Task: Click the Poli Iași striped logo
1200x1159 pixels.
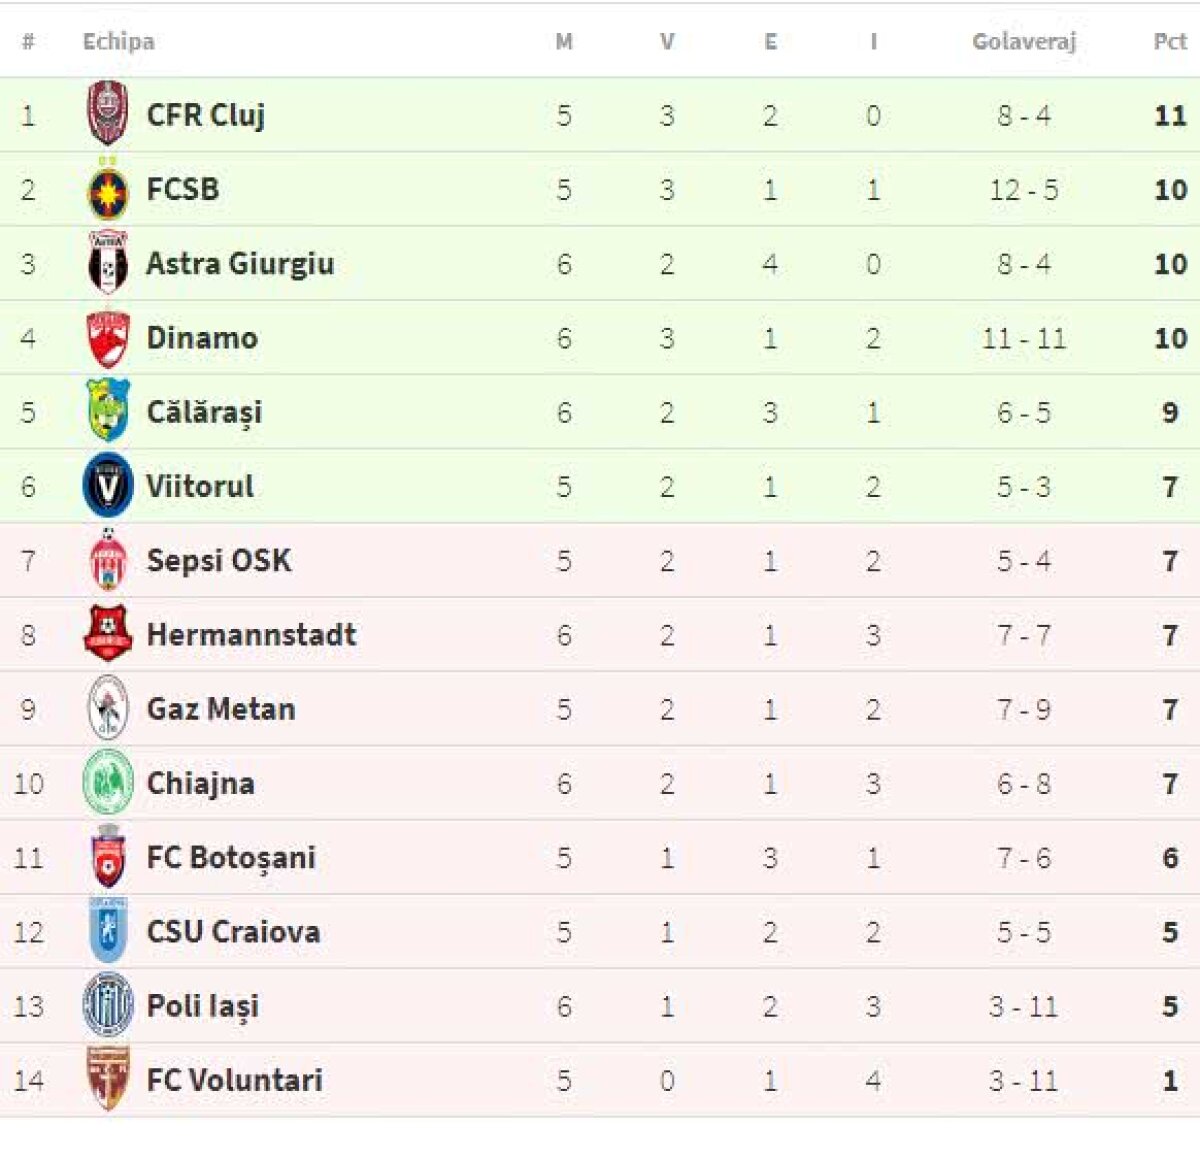Action: [107, 1005]
